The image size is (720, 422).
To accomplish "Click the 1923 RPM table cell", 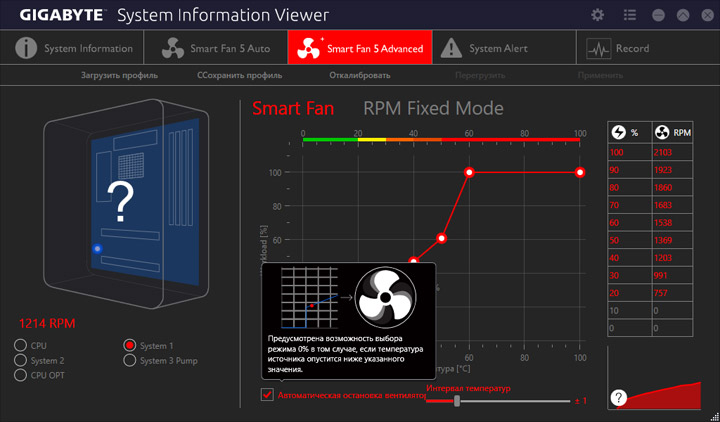I will (x=672, y=170).
